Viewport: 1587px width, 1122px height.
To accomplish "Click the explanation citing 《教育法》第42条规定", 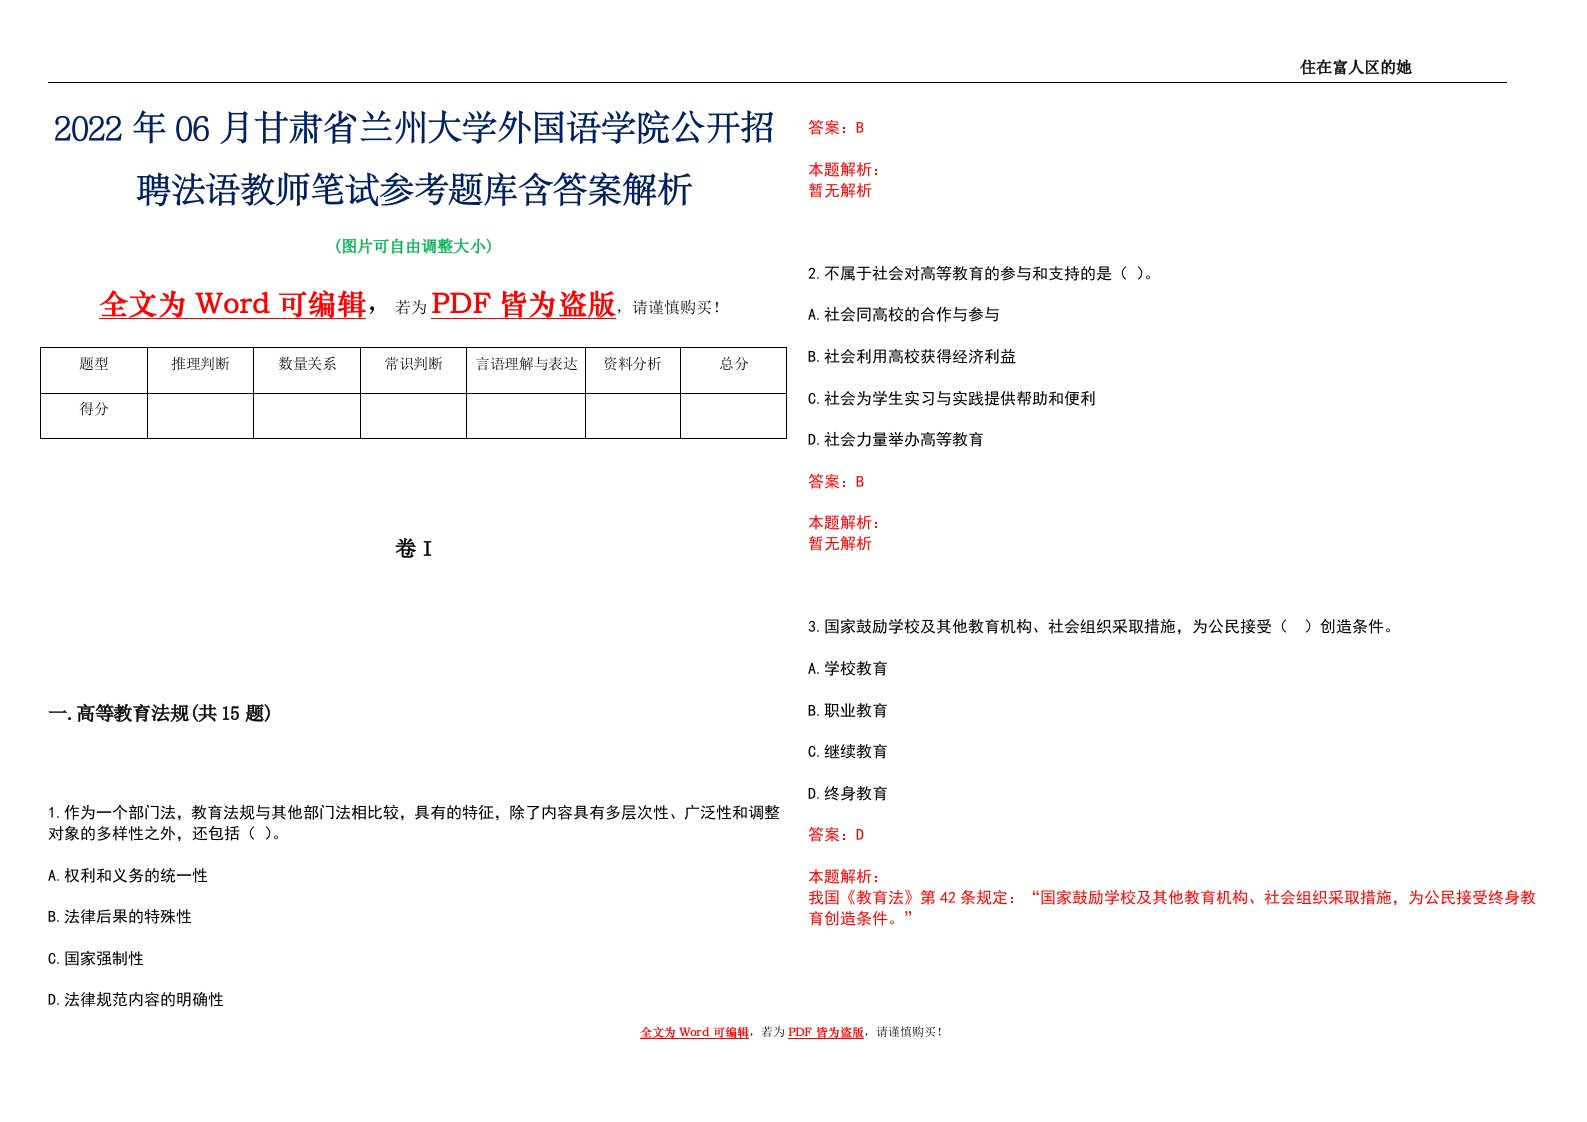I will coord(1172,908).
